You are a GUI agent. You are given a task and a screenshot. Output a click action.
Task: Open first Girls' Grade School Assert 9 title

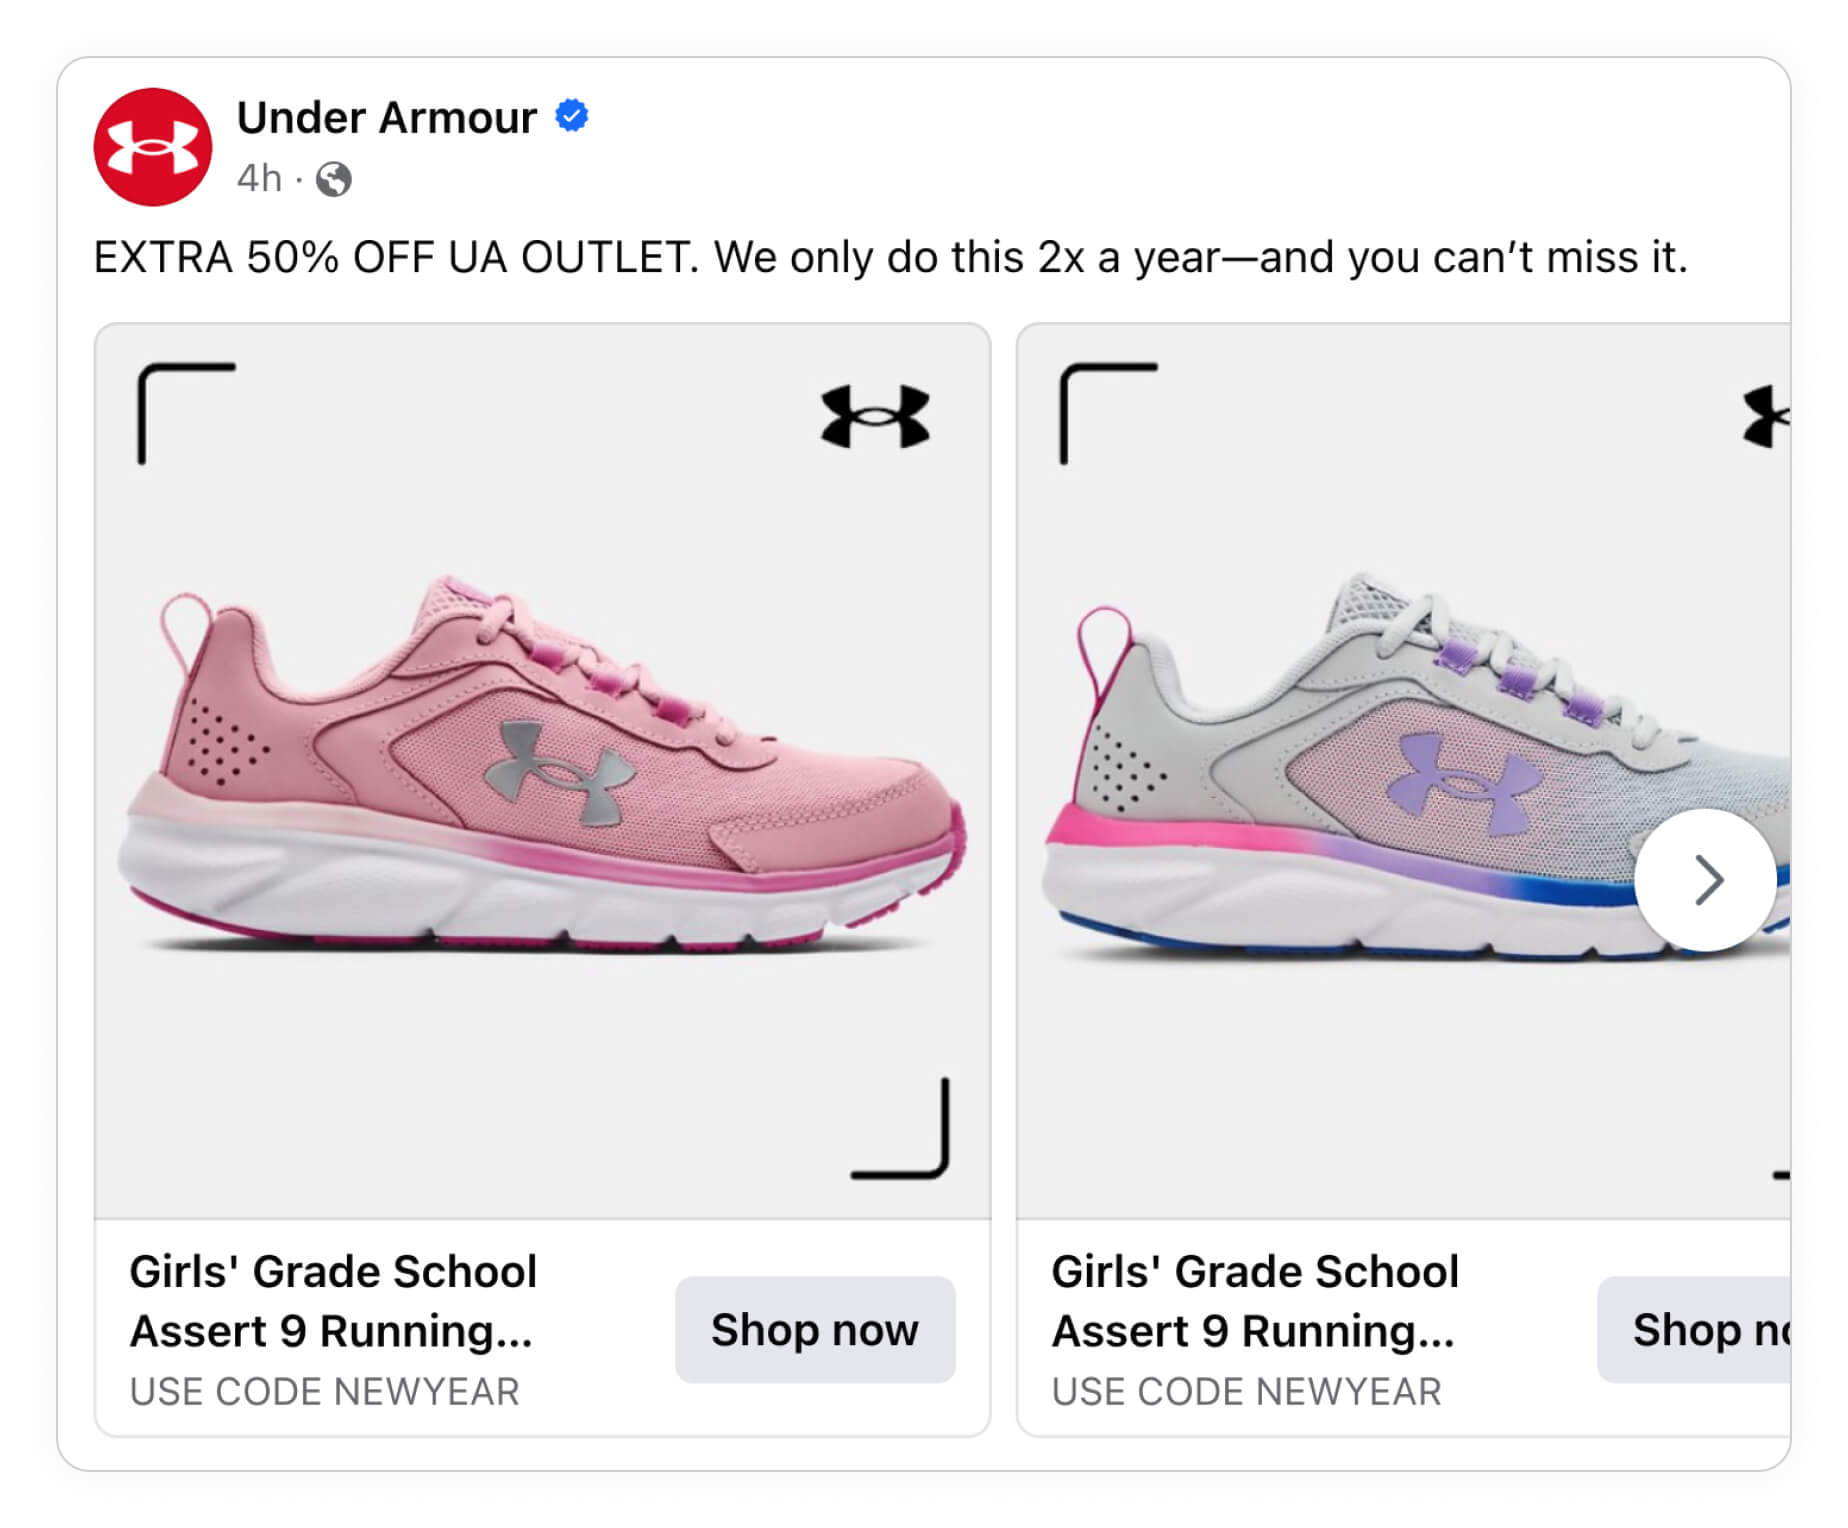334,1301
